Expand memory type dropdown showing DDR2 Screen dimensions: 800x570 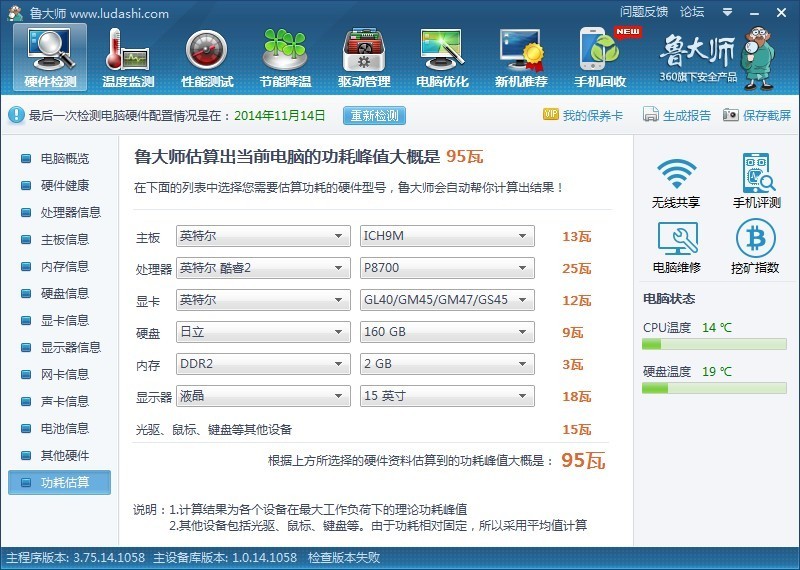coord(263,364)
